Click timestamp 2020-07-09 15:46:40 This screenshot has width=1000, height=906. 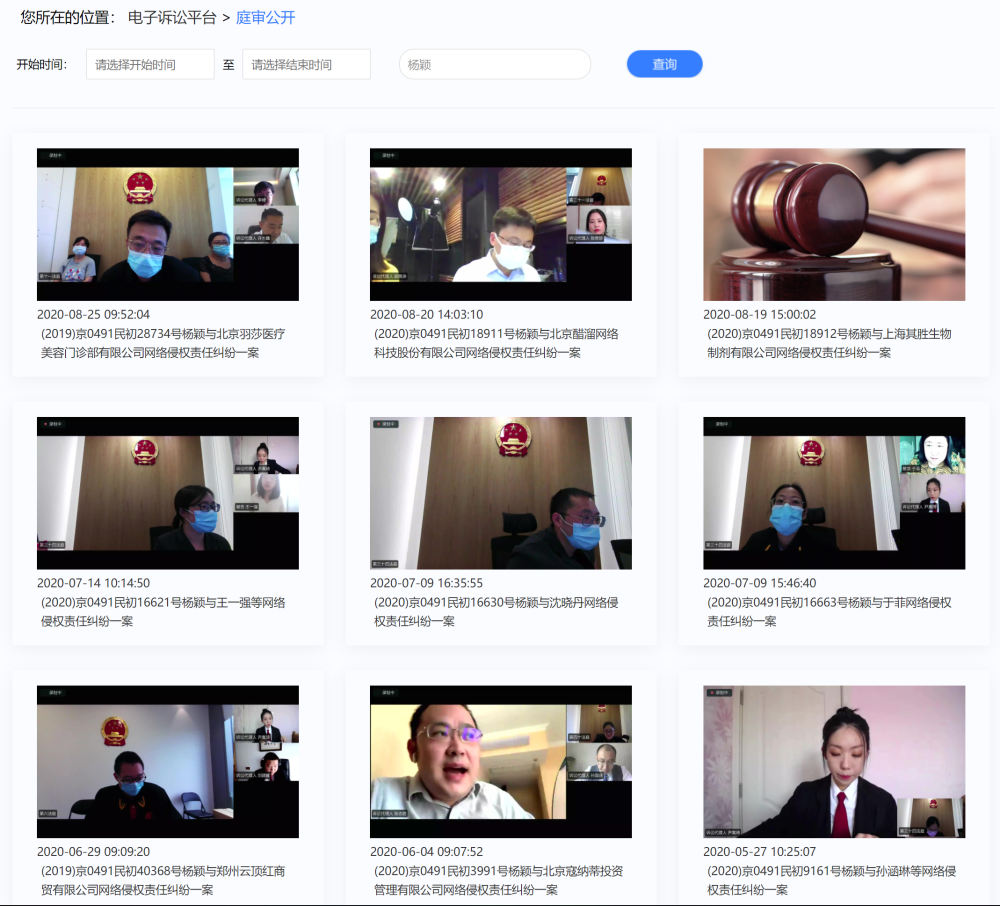point(760,583)
